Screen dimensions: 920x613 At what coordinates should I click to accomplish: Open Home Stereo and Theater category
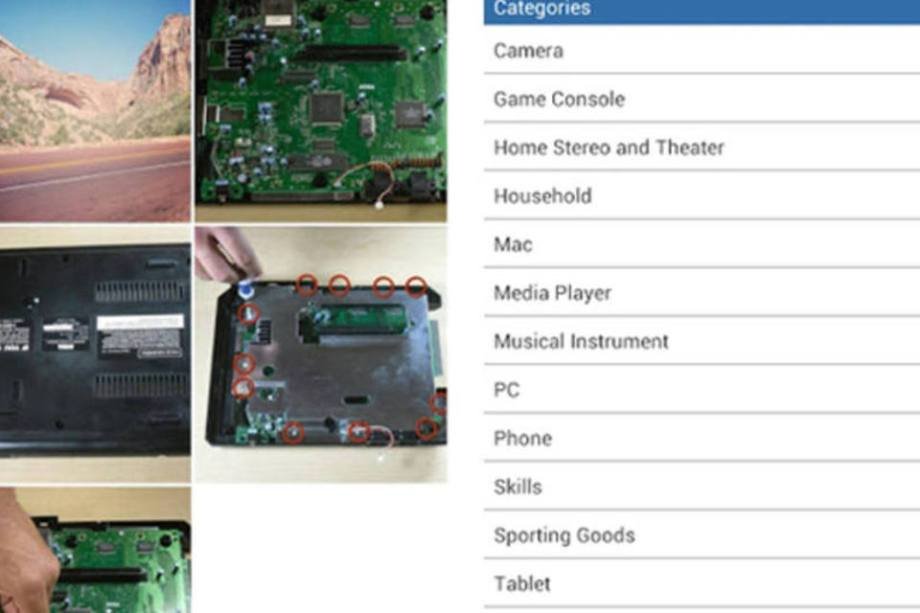point(702,147)
